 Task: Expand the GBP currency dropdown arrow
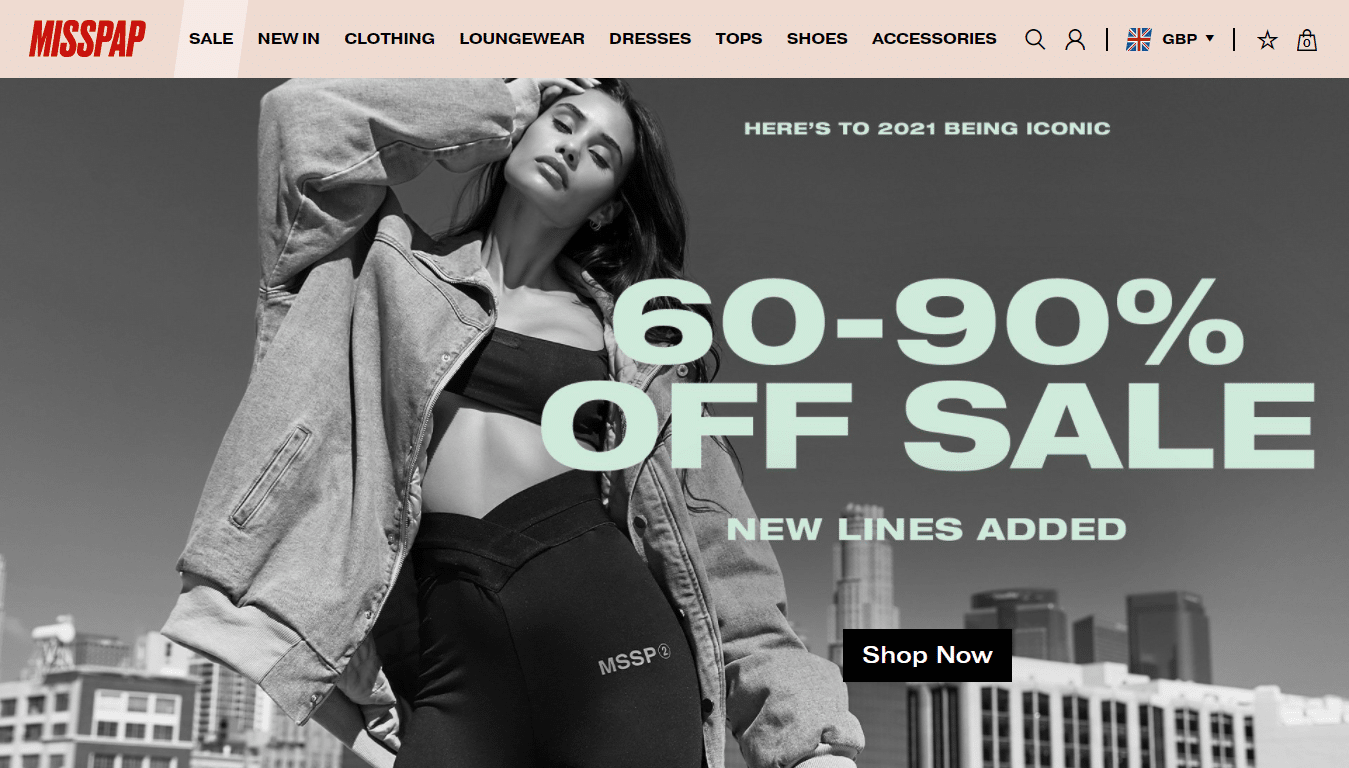1209,38
